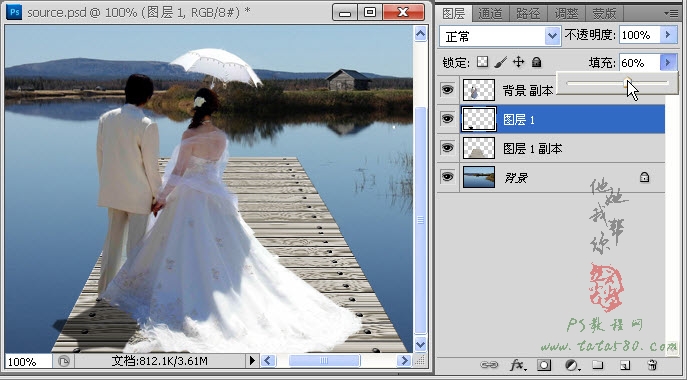Click the 图层 1 layer thumbnail
This screenshot has width=687, height=380.
tap(479, 119)
